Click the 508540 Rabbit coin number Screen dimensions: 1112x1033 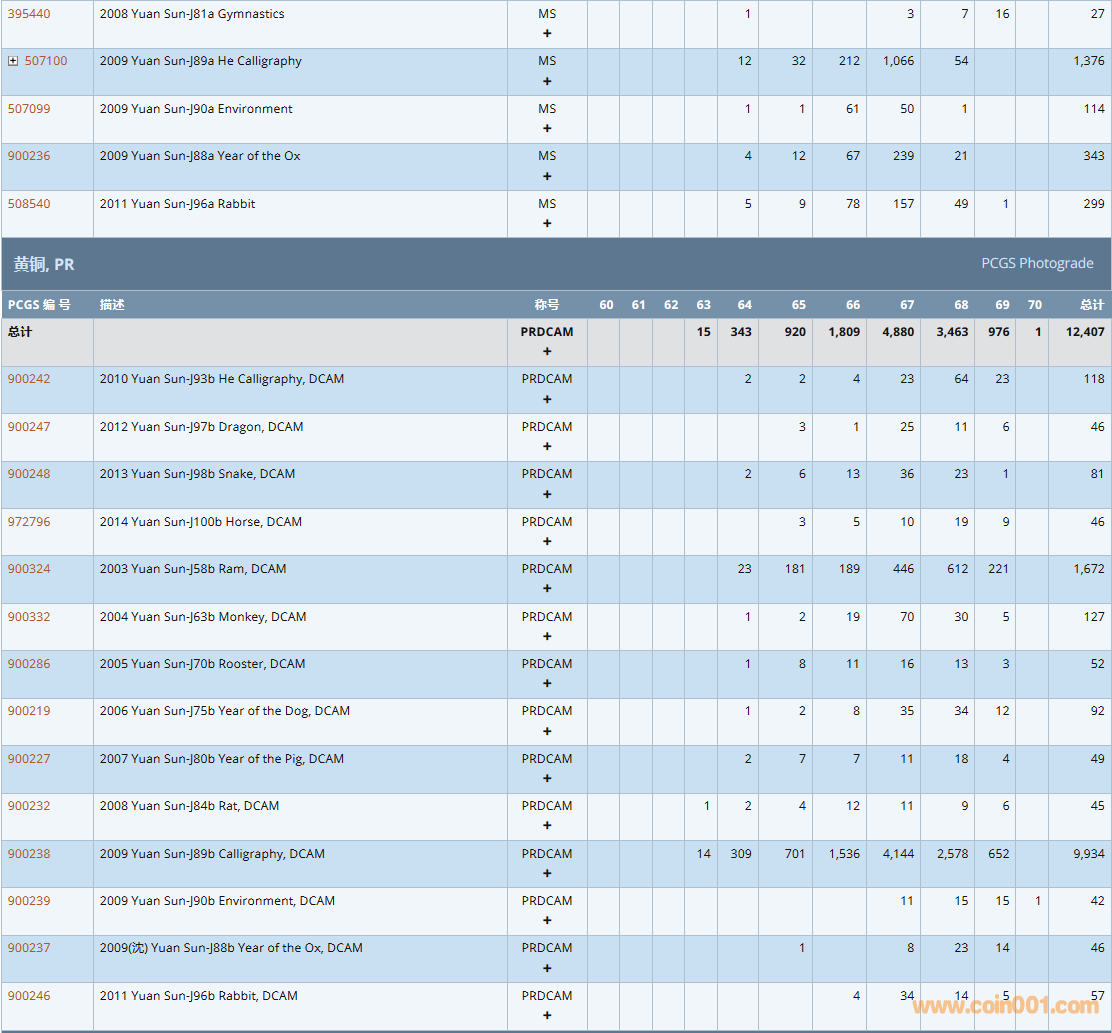click(28, 204)
